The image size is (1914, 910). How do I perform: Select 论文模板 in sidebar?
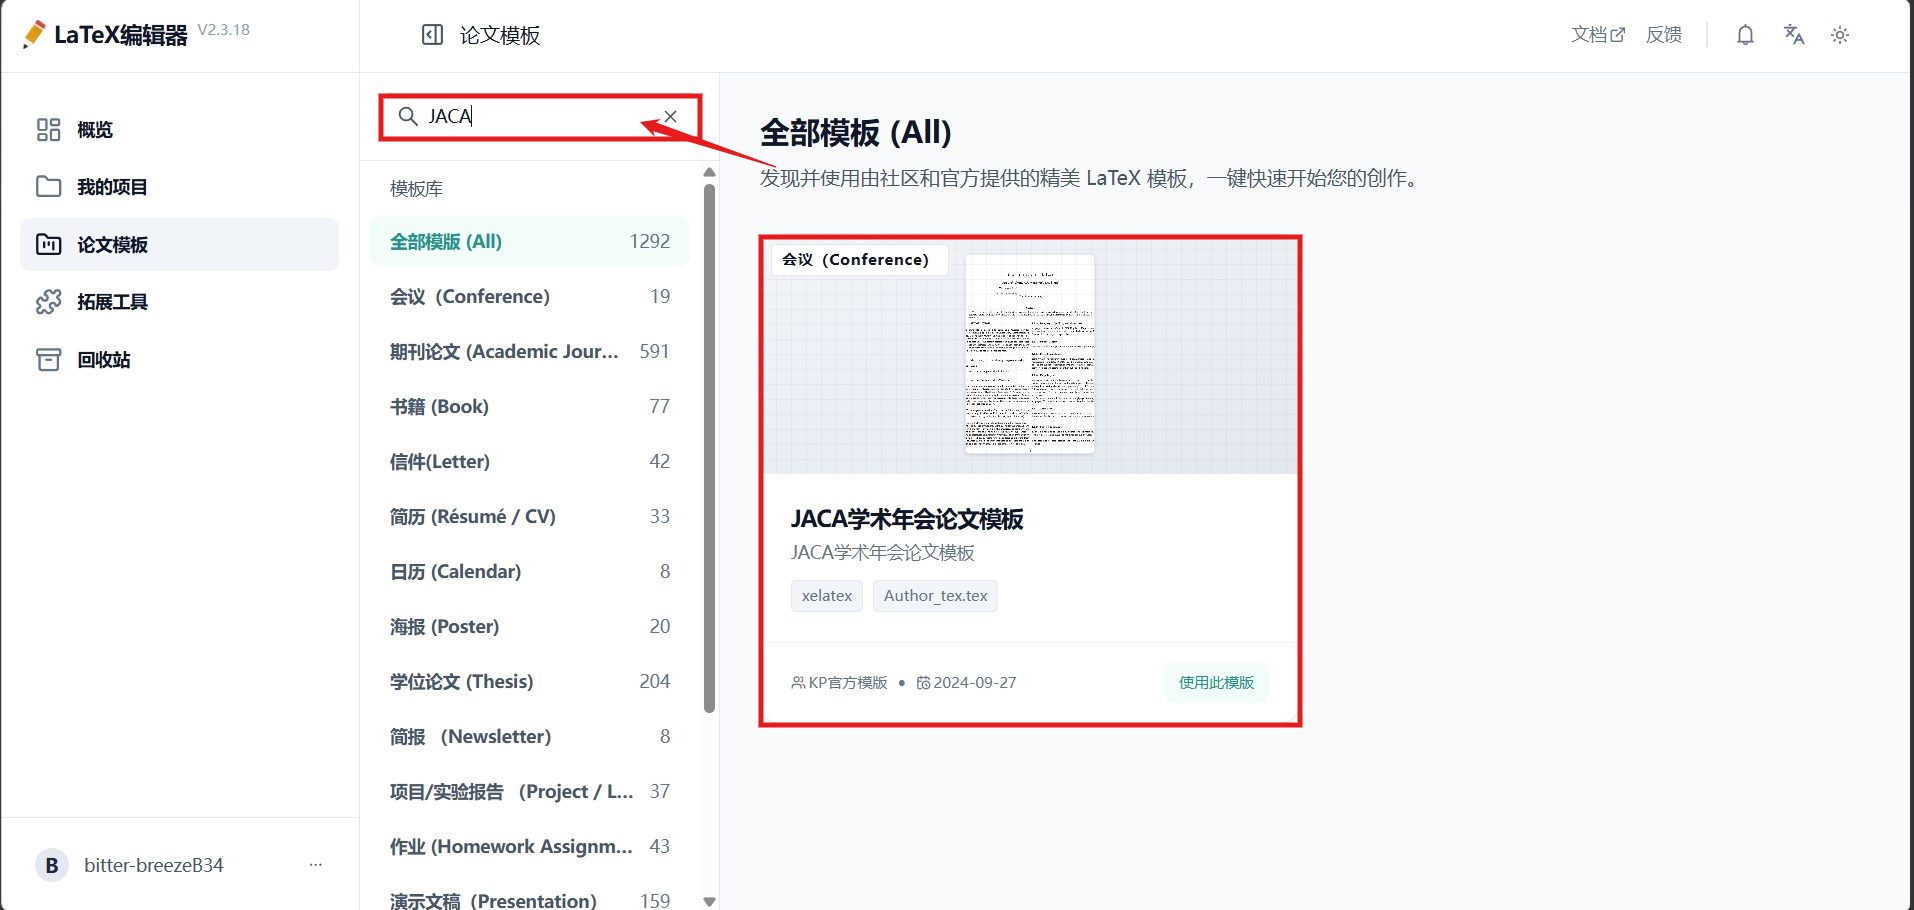[180, 244]
